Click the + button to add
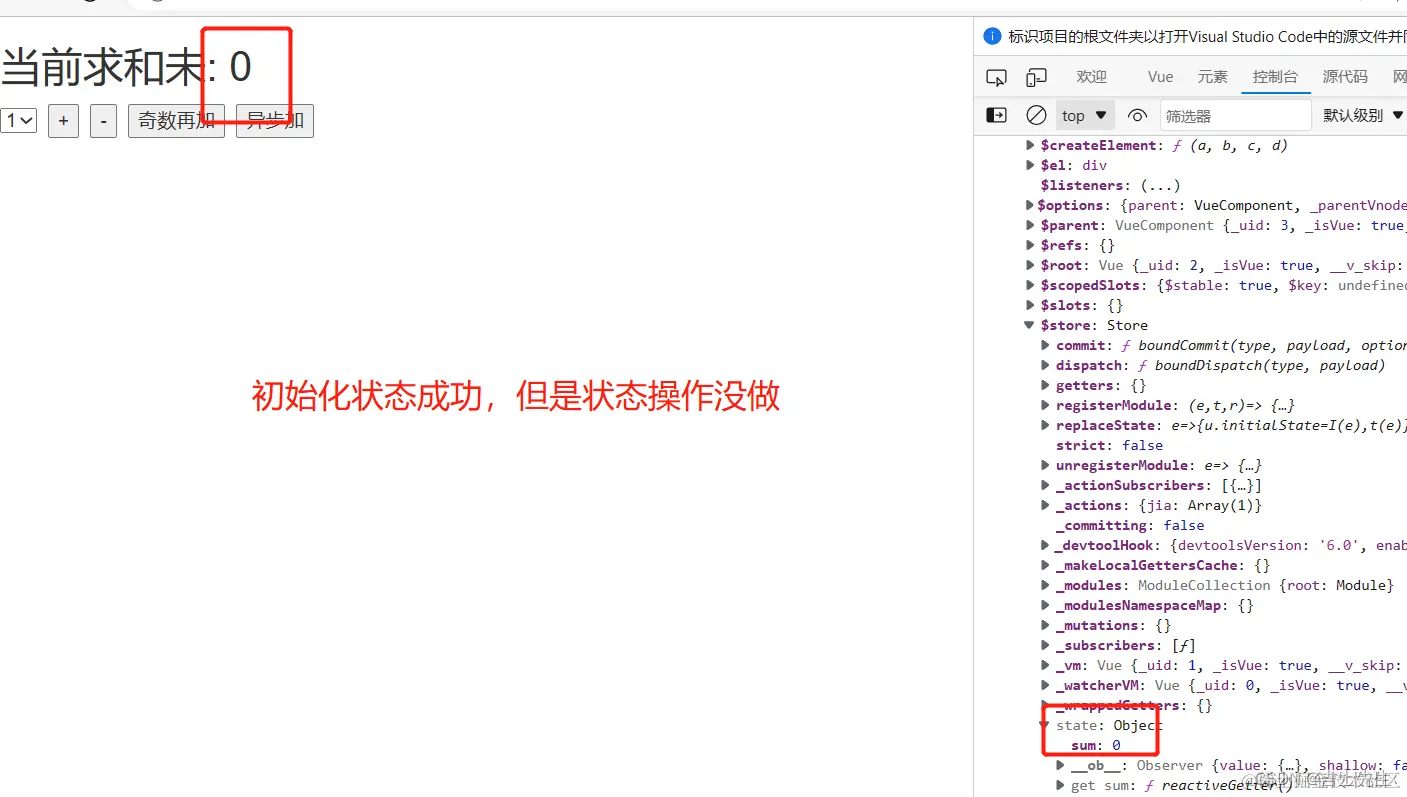 click(x=63, y=121)
